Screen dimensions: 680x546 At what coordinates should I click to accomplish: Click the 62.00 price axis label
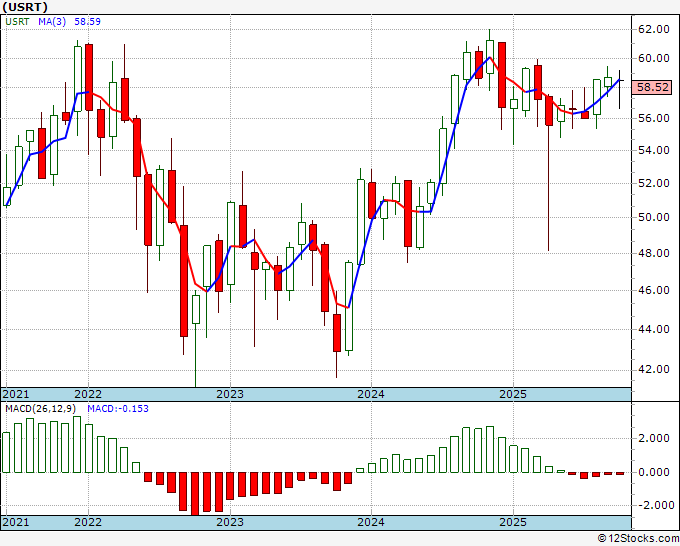654,29
